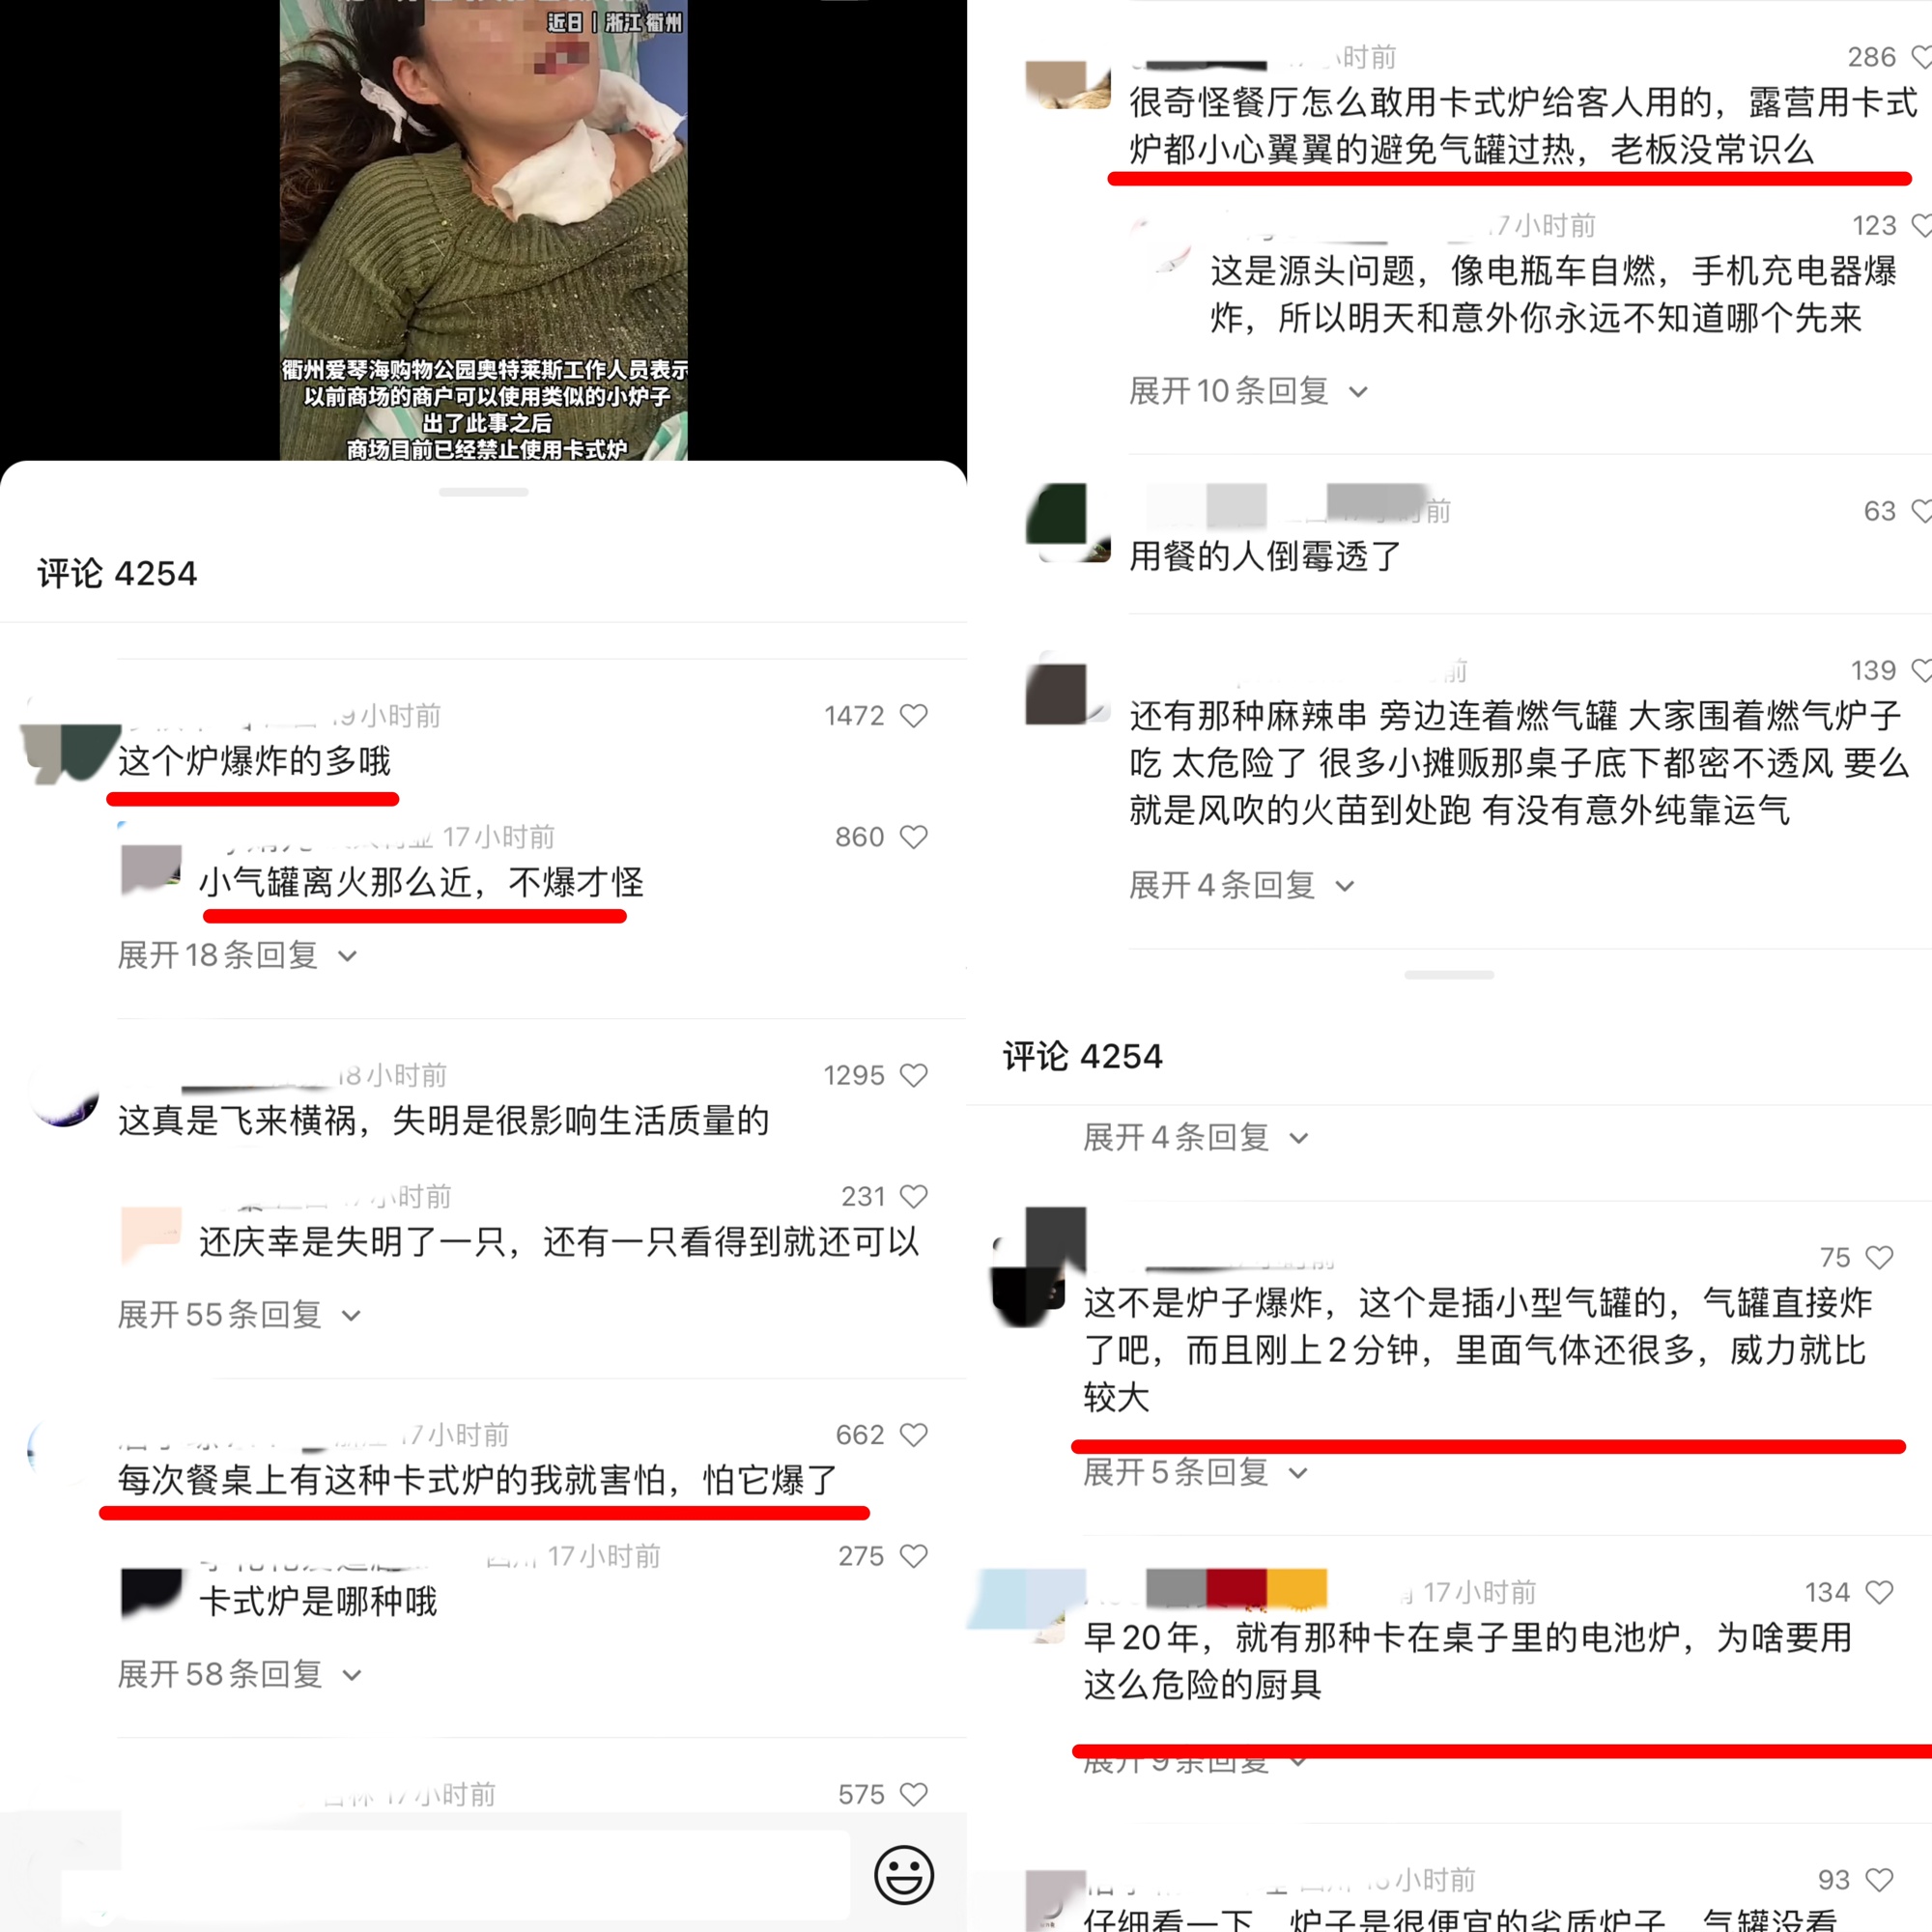Tap heart on the 75-like comment

click(x=1879, y=1257)
